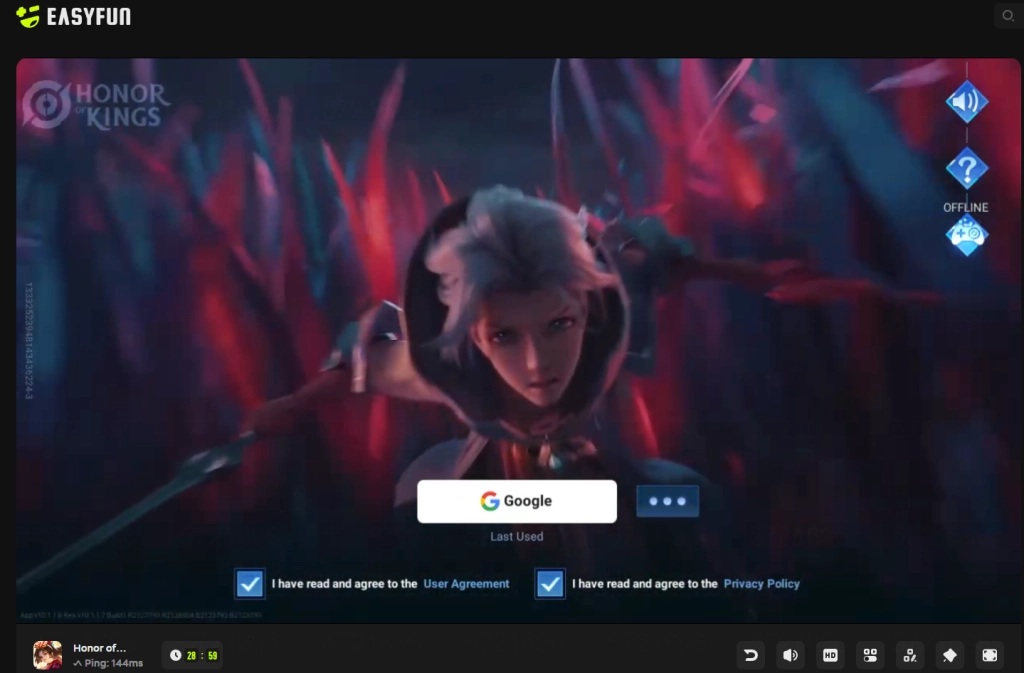Open the question mark help icon

(x=967, y=168)
